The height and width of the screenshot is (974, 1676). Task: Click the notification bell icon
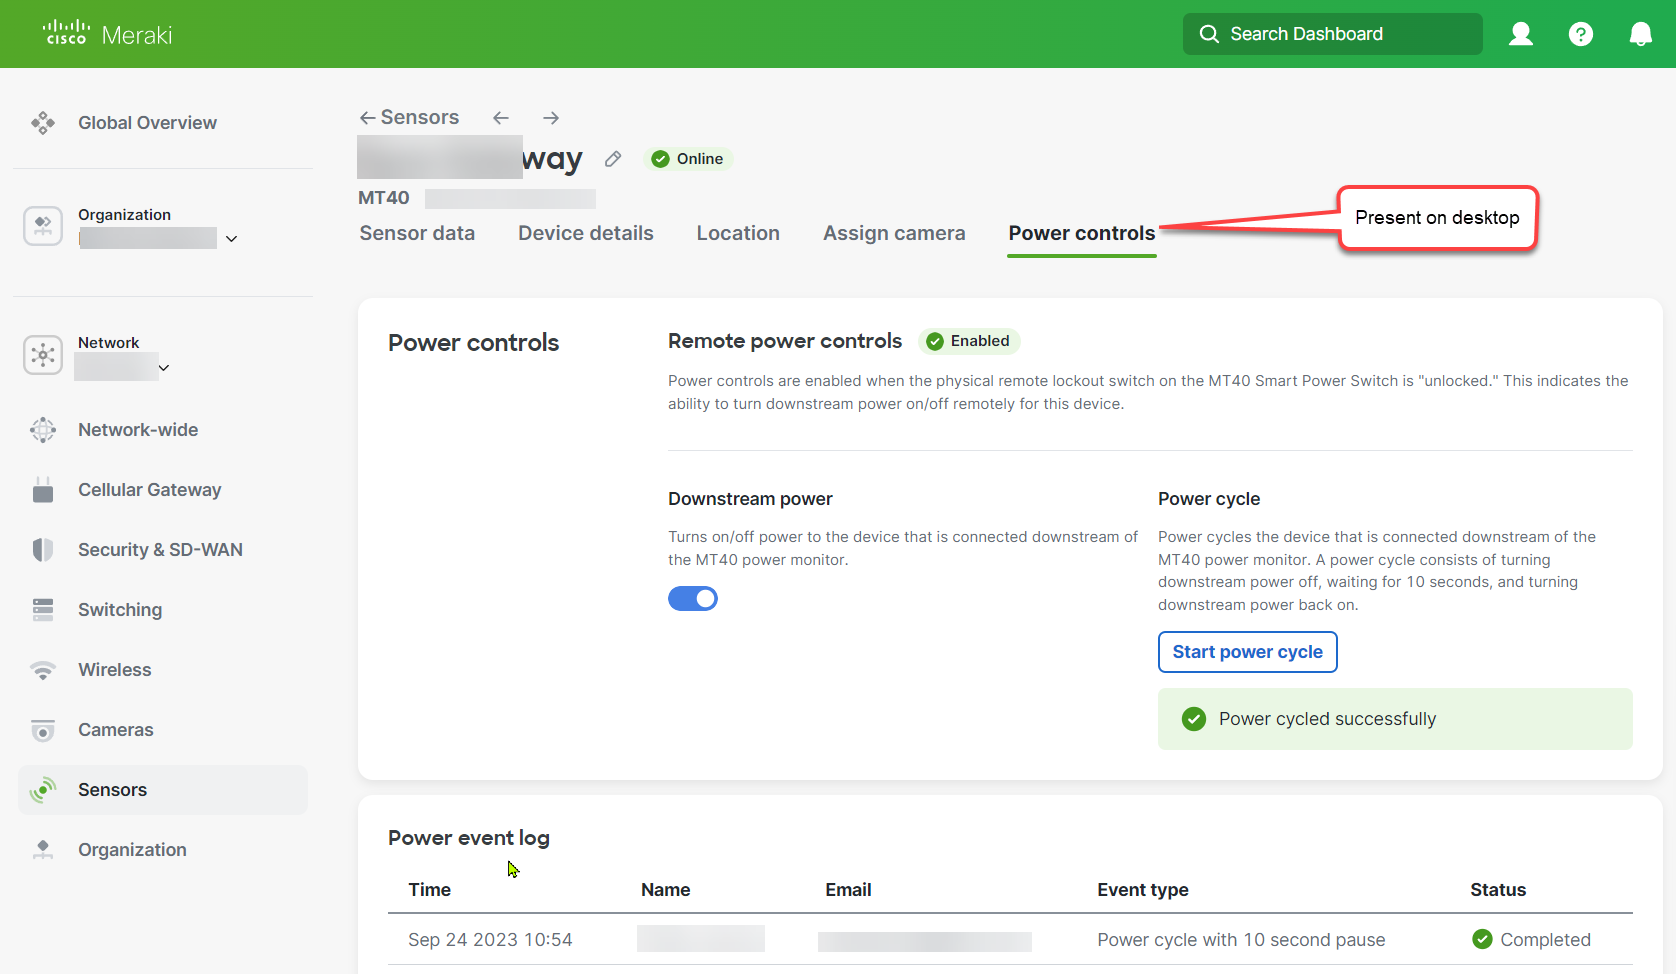point(1640,33)
